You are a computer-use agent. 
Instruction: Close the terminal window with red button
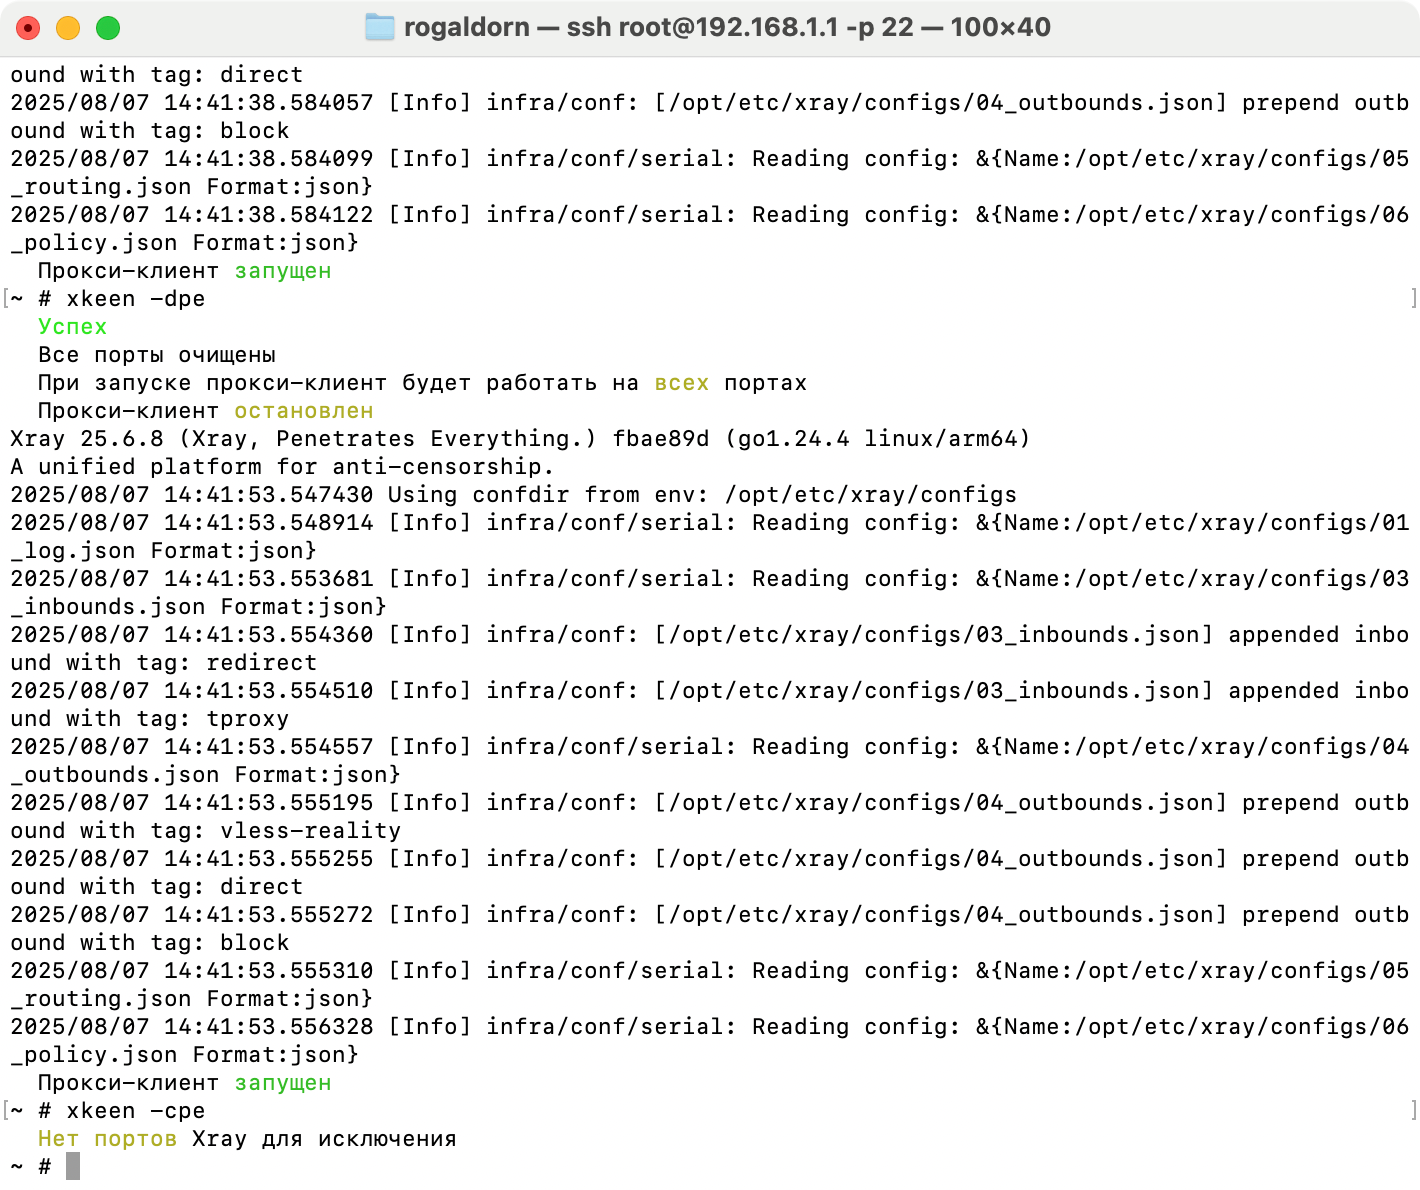[28, 28]
